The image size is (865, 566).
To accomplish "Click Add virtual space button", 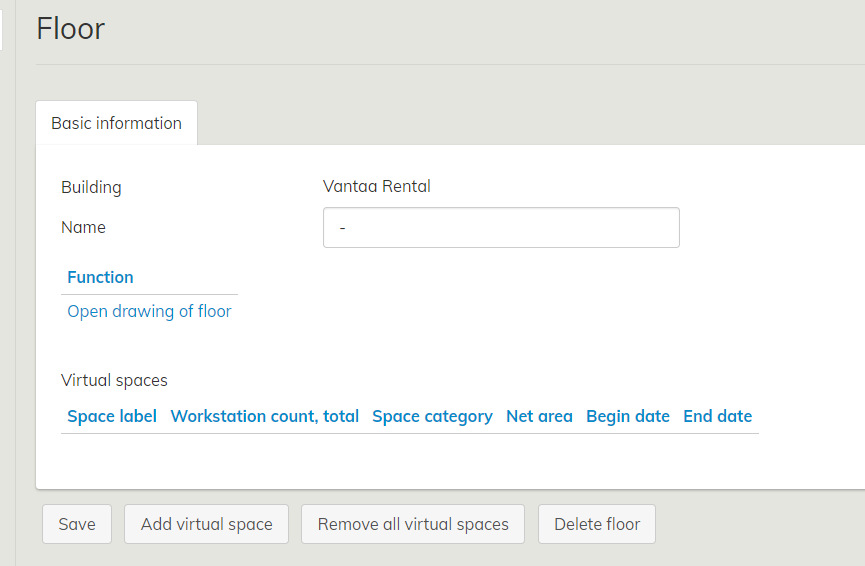I will click(206, 524).
